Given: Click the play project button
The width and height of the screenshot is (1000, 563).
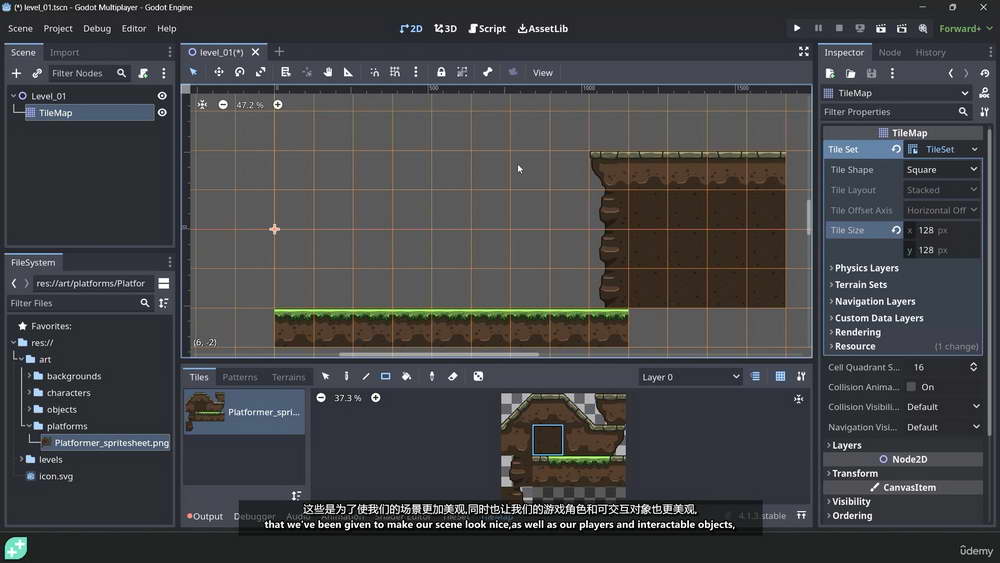Looking at the screenshot, I should (797, 28).
